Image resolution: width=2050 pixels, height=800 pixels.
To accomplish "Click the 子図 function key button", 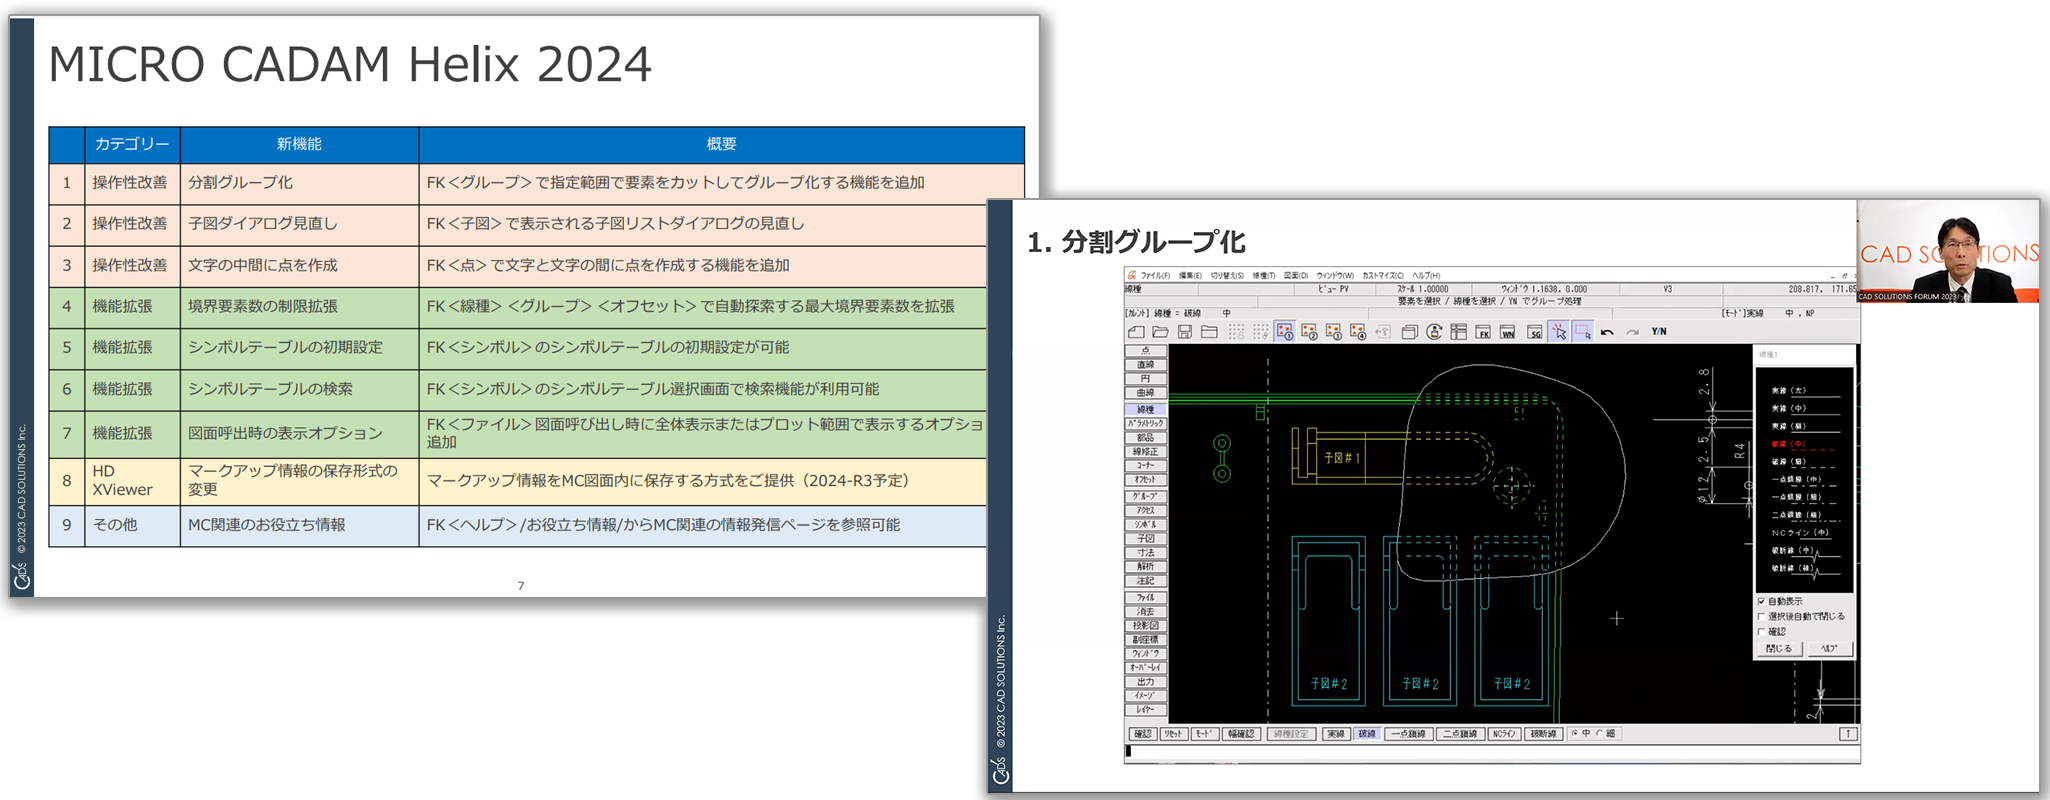I will 1146,538.
